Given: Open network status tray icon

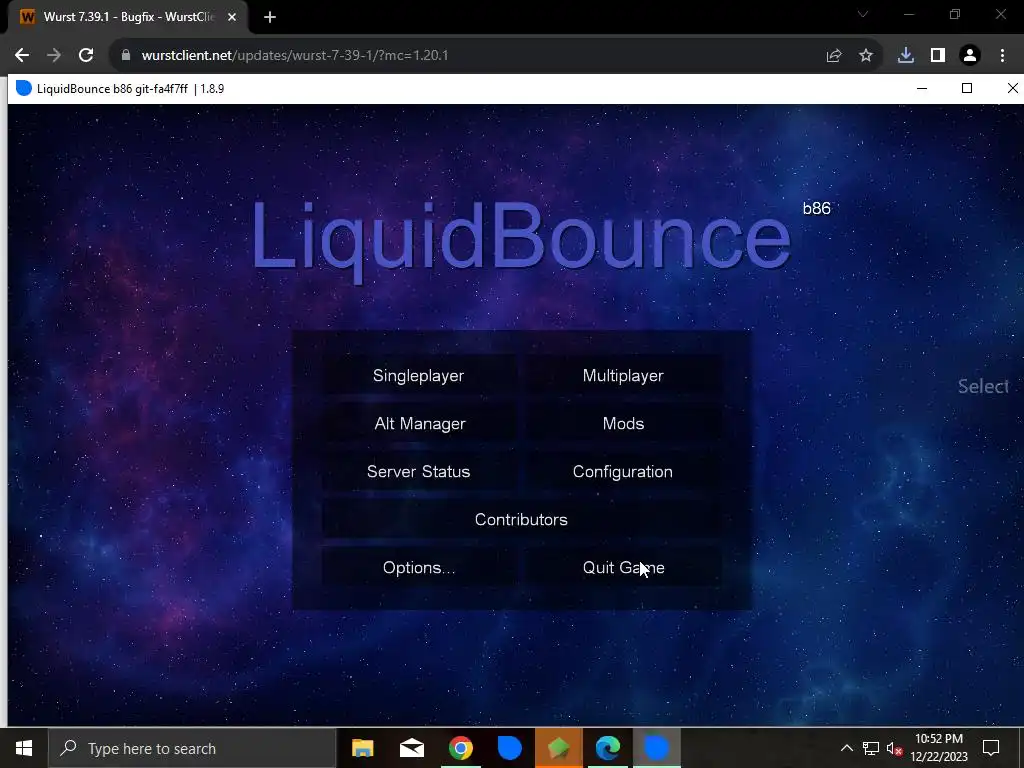Looking at the screenshot, I should pyautogui.click(x=871, y=748).
